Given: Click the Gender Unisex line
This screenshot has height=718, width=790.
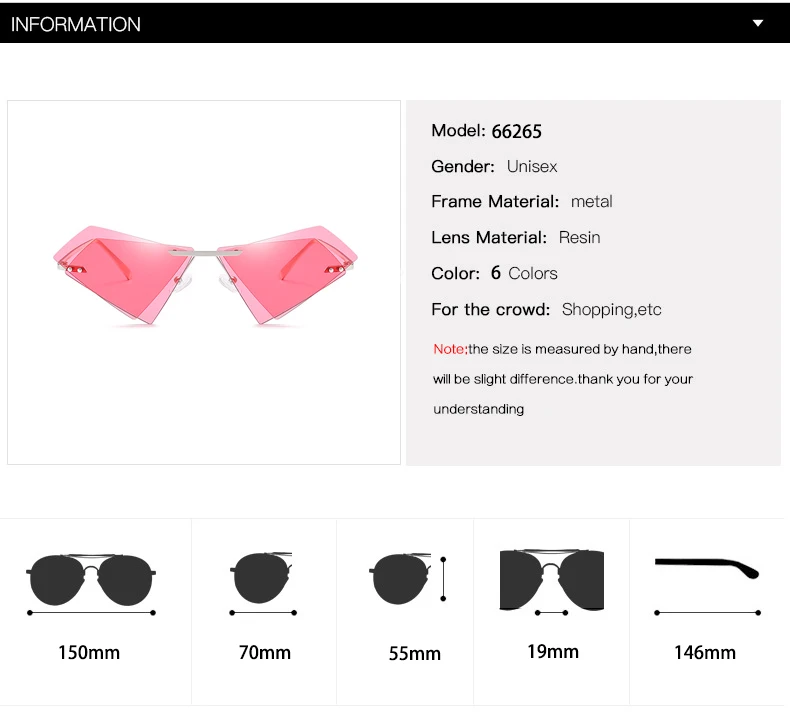Looking at the screenshot, I should click(x=494, y=166).
